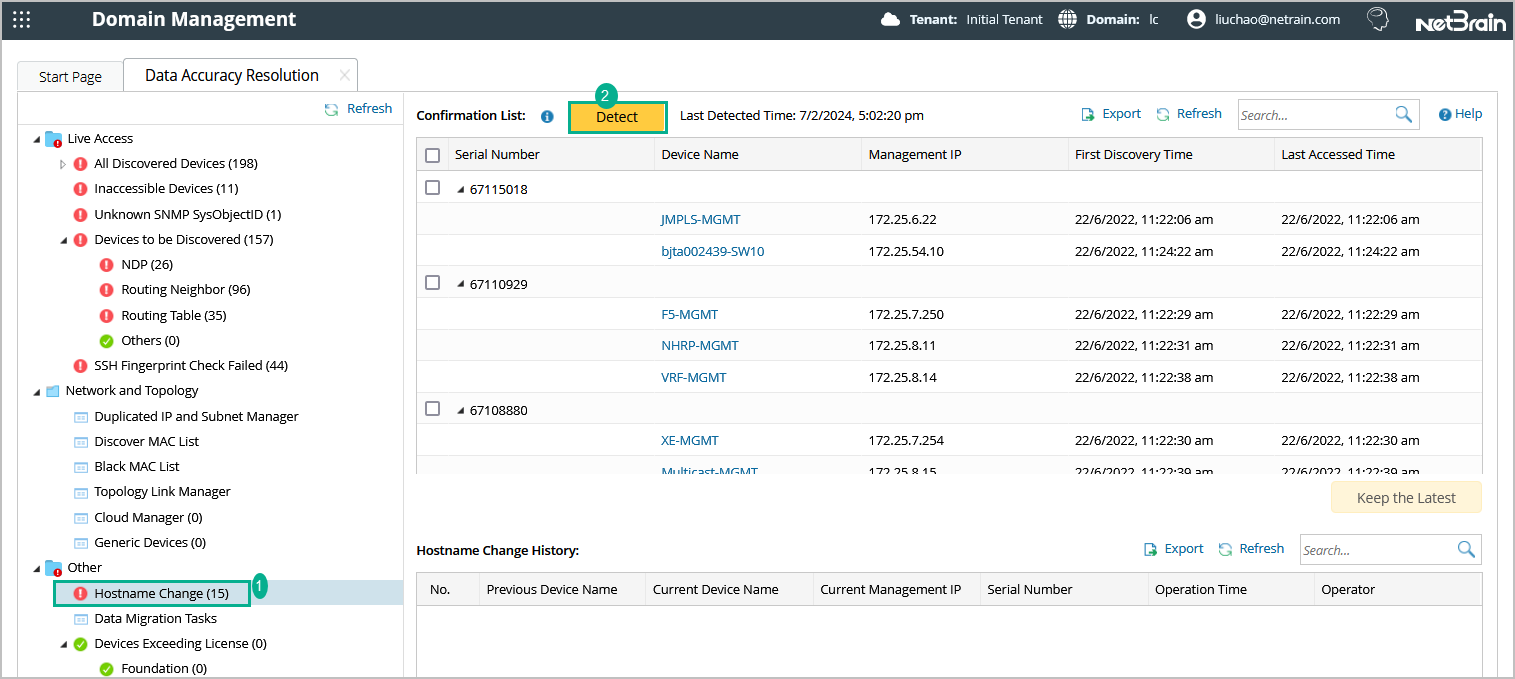Open the JMPLS-MGMT device link

coord(700,219)
